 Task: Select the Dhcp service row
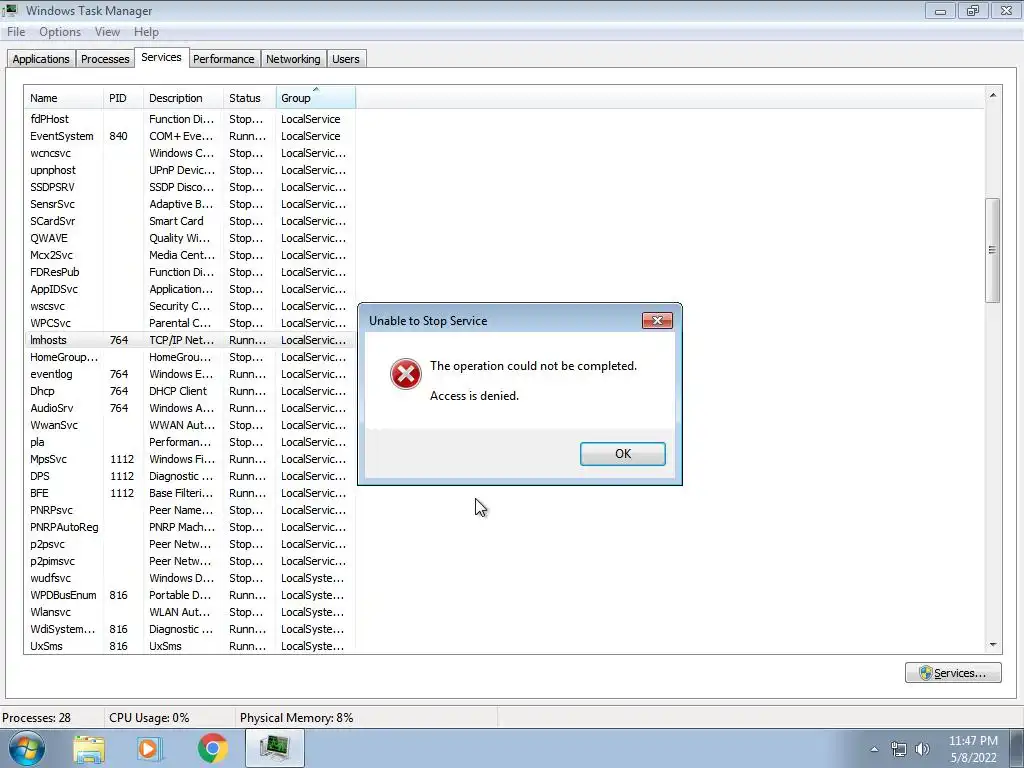(x=189, y=391)
